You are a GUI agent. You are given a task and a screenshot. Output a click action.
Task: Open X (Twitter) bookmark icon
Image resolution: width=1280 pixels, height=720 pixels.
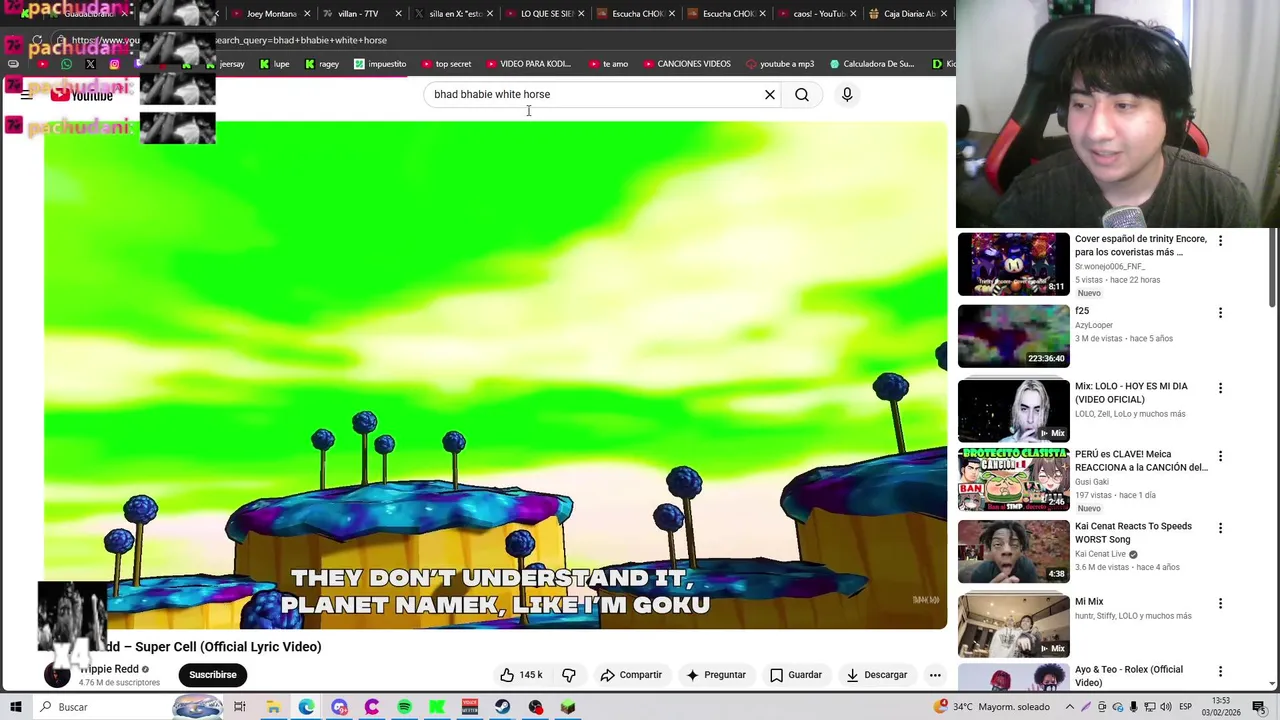point(90,64)
